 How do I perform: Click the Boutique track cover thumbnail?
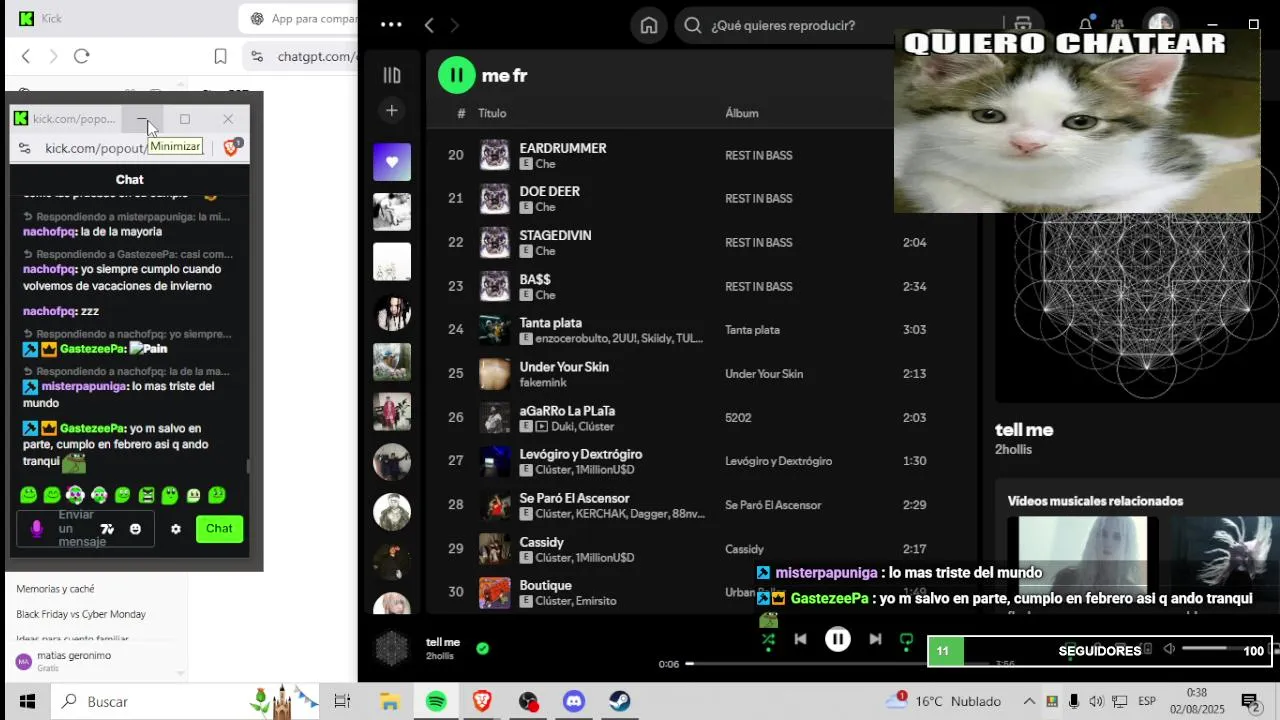[495, 593]
